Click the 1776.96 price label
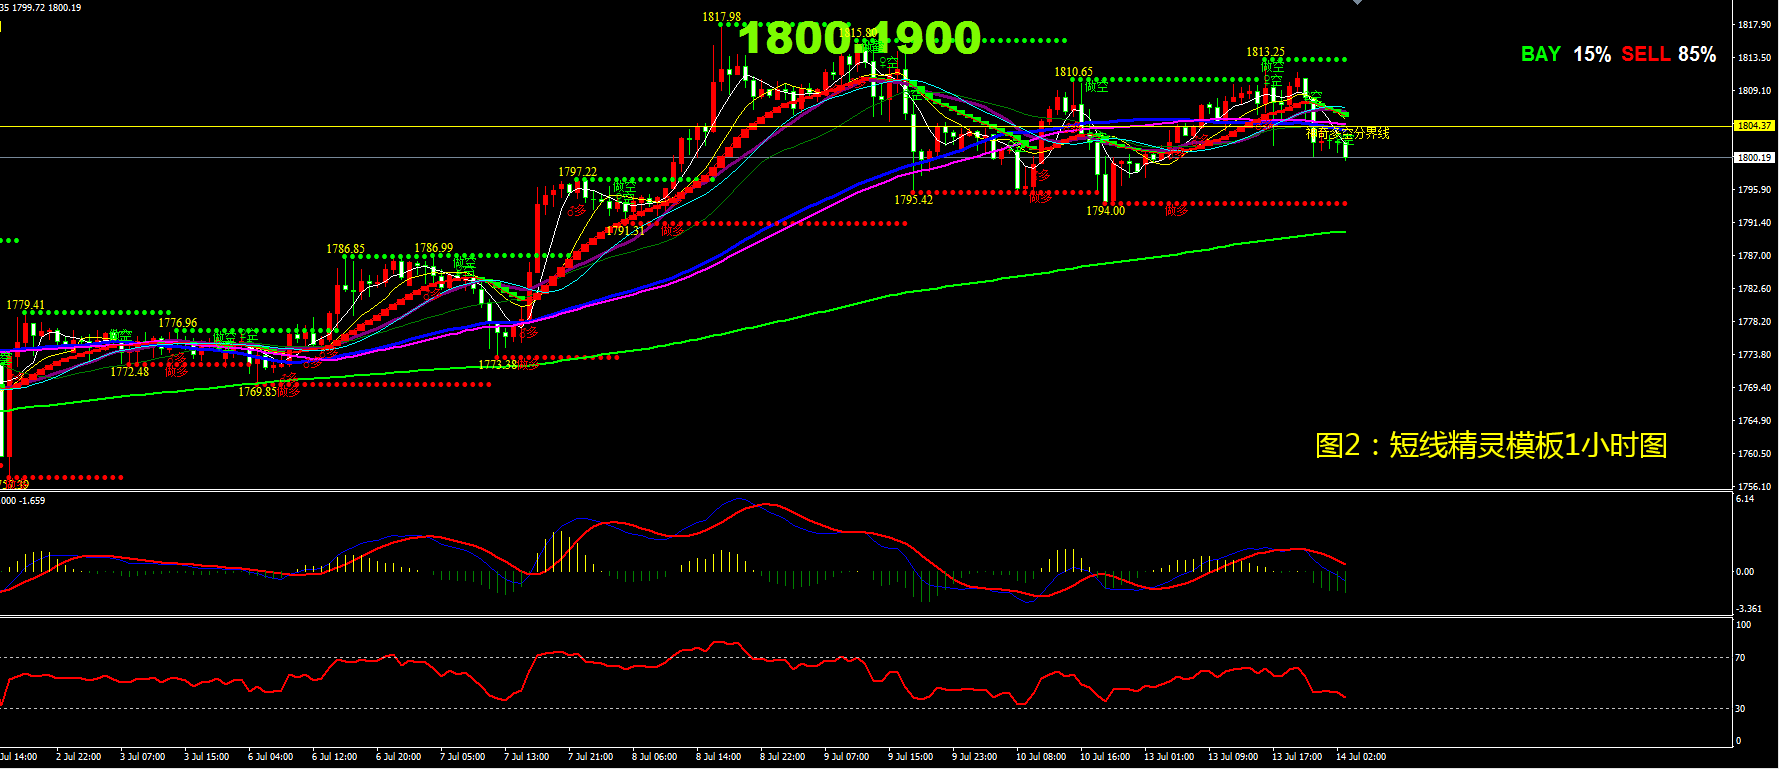This screenshot has width=1780, height=770. point(177,323)
